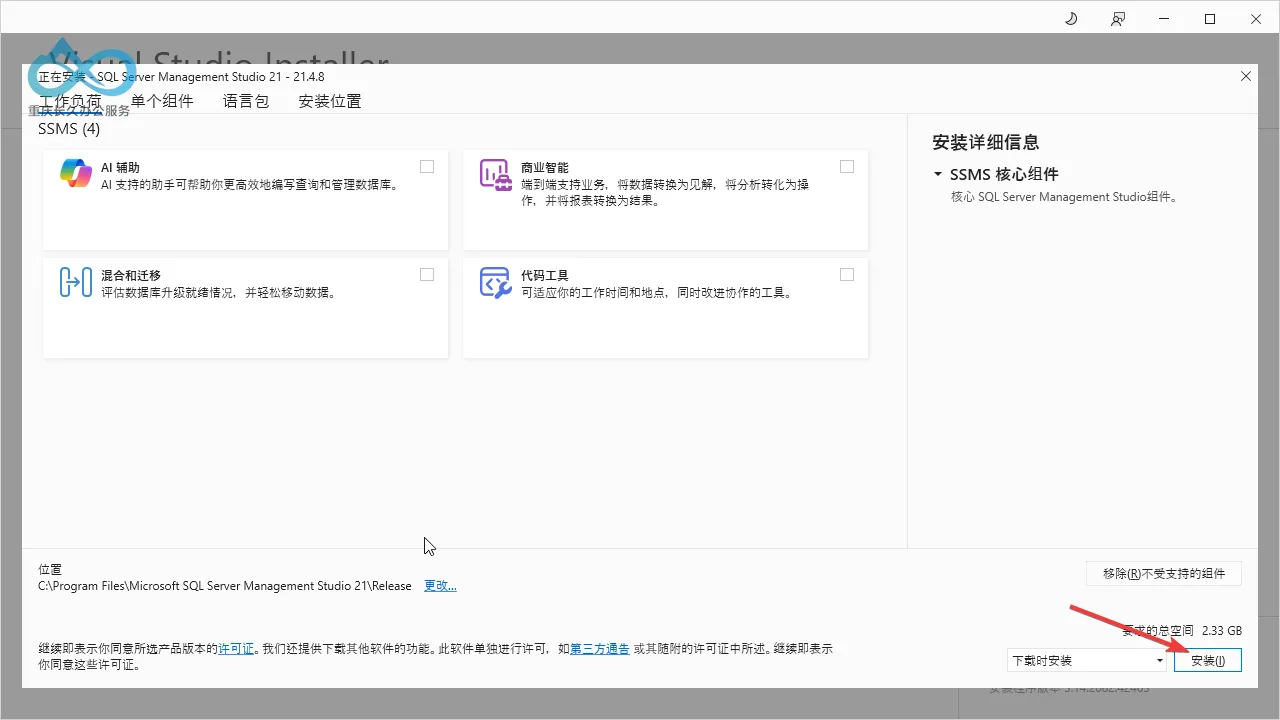Viewport: 1280px width, 720px height.
Task: Open the 安装位置 tab
Action: pyautogui.click(x=330, y=101)
